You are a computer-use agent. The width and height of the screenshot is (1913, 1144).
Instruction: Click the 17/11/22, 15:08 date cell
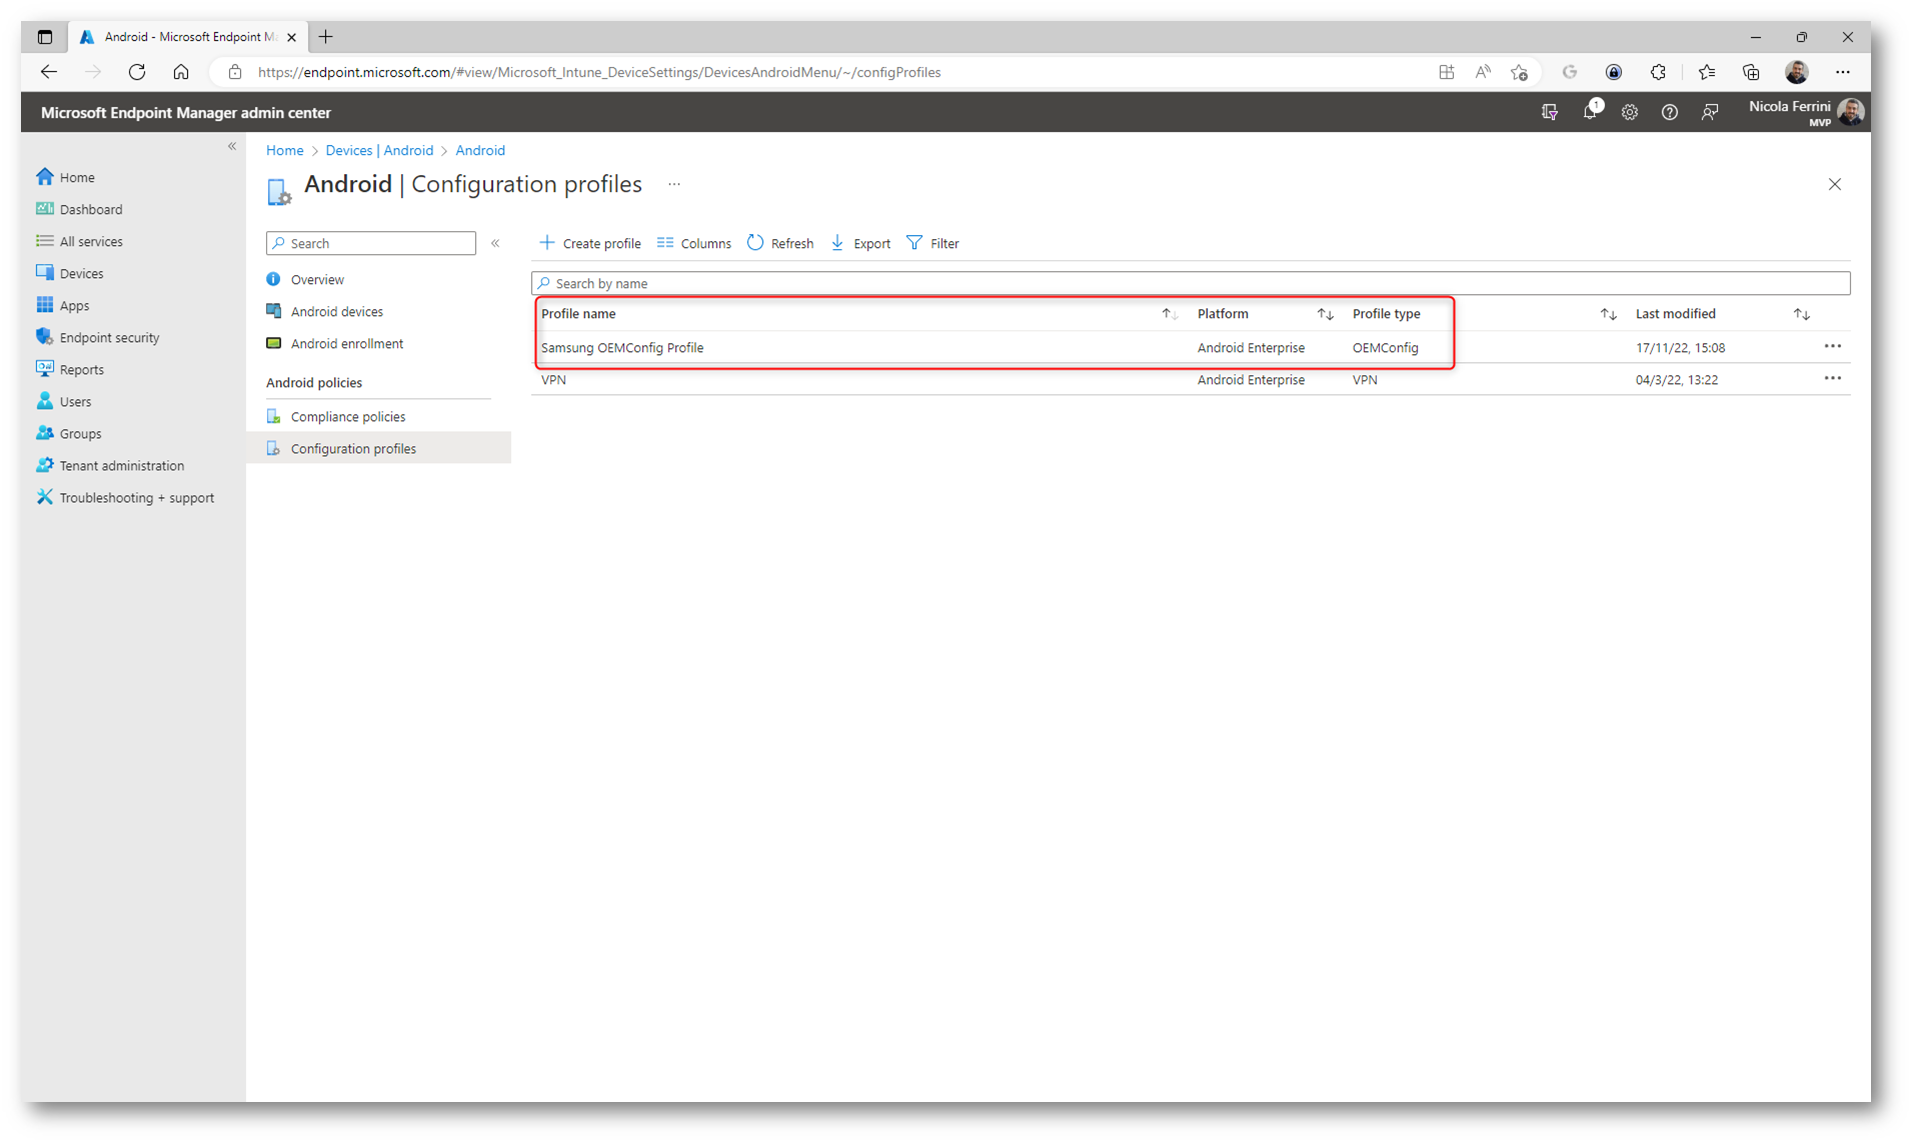tap(1680, 348)
